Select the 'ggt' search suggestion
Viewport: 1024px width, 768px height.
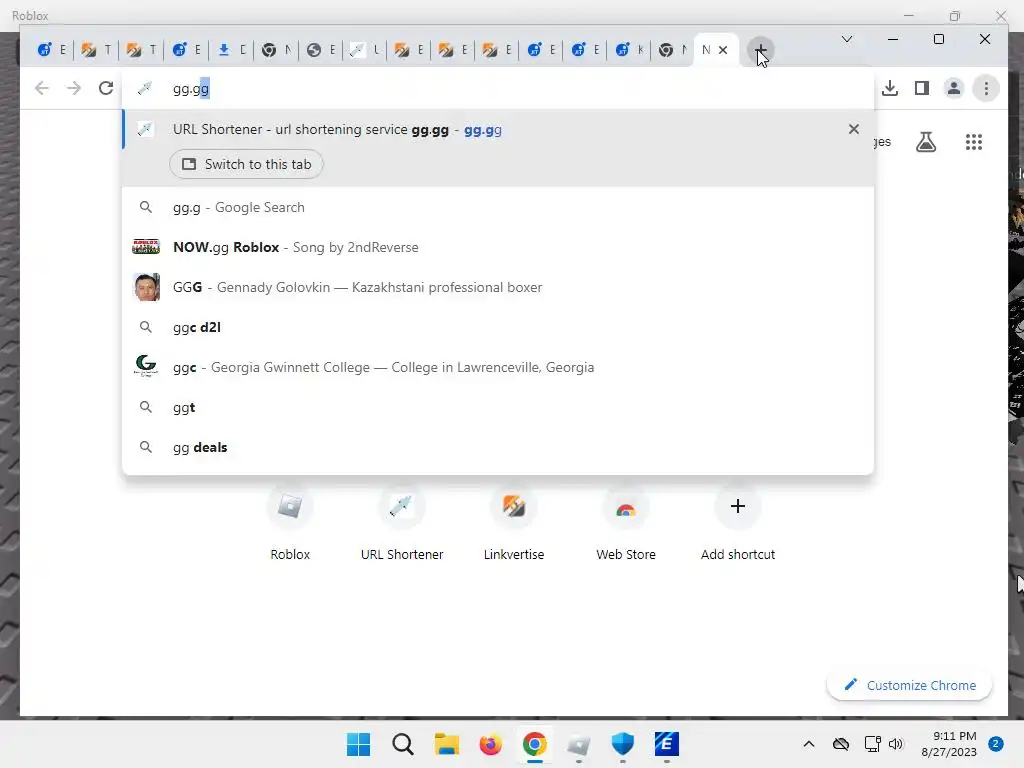click(x=498, y=408)
